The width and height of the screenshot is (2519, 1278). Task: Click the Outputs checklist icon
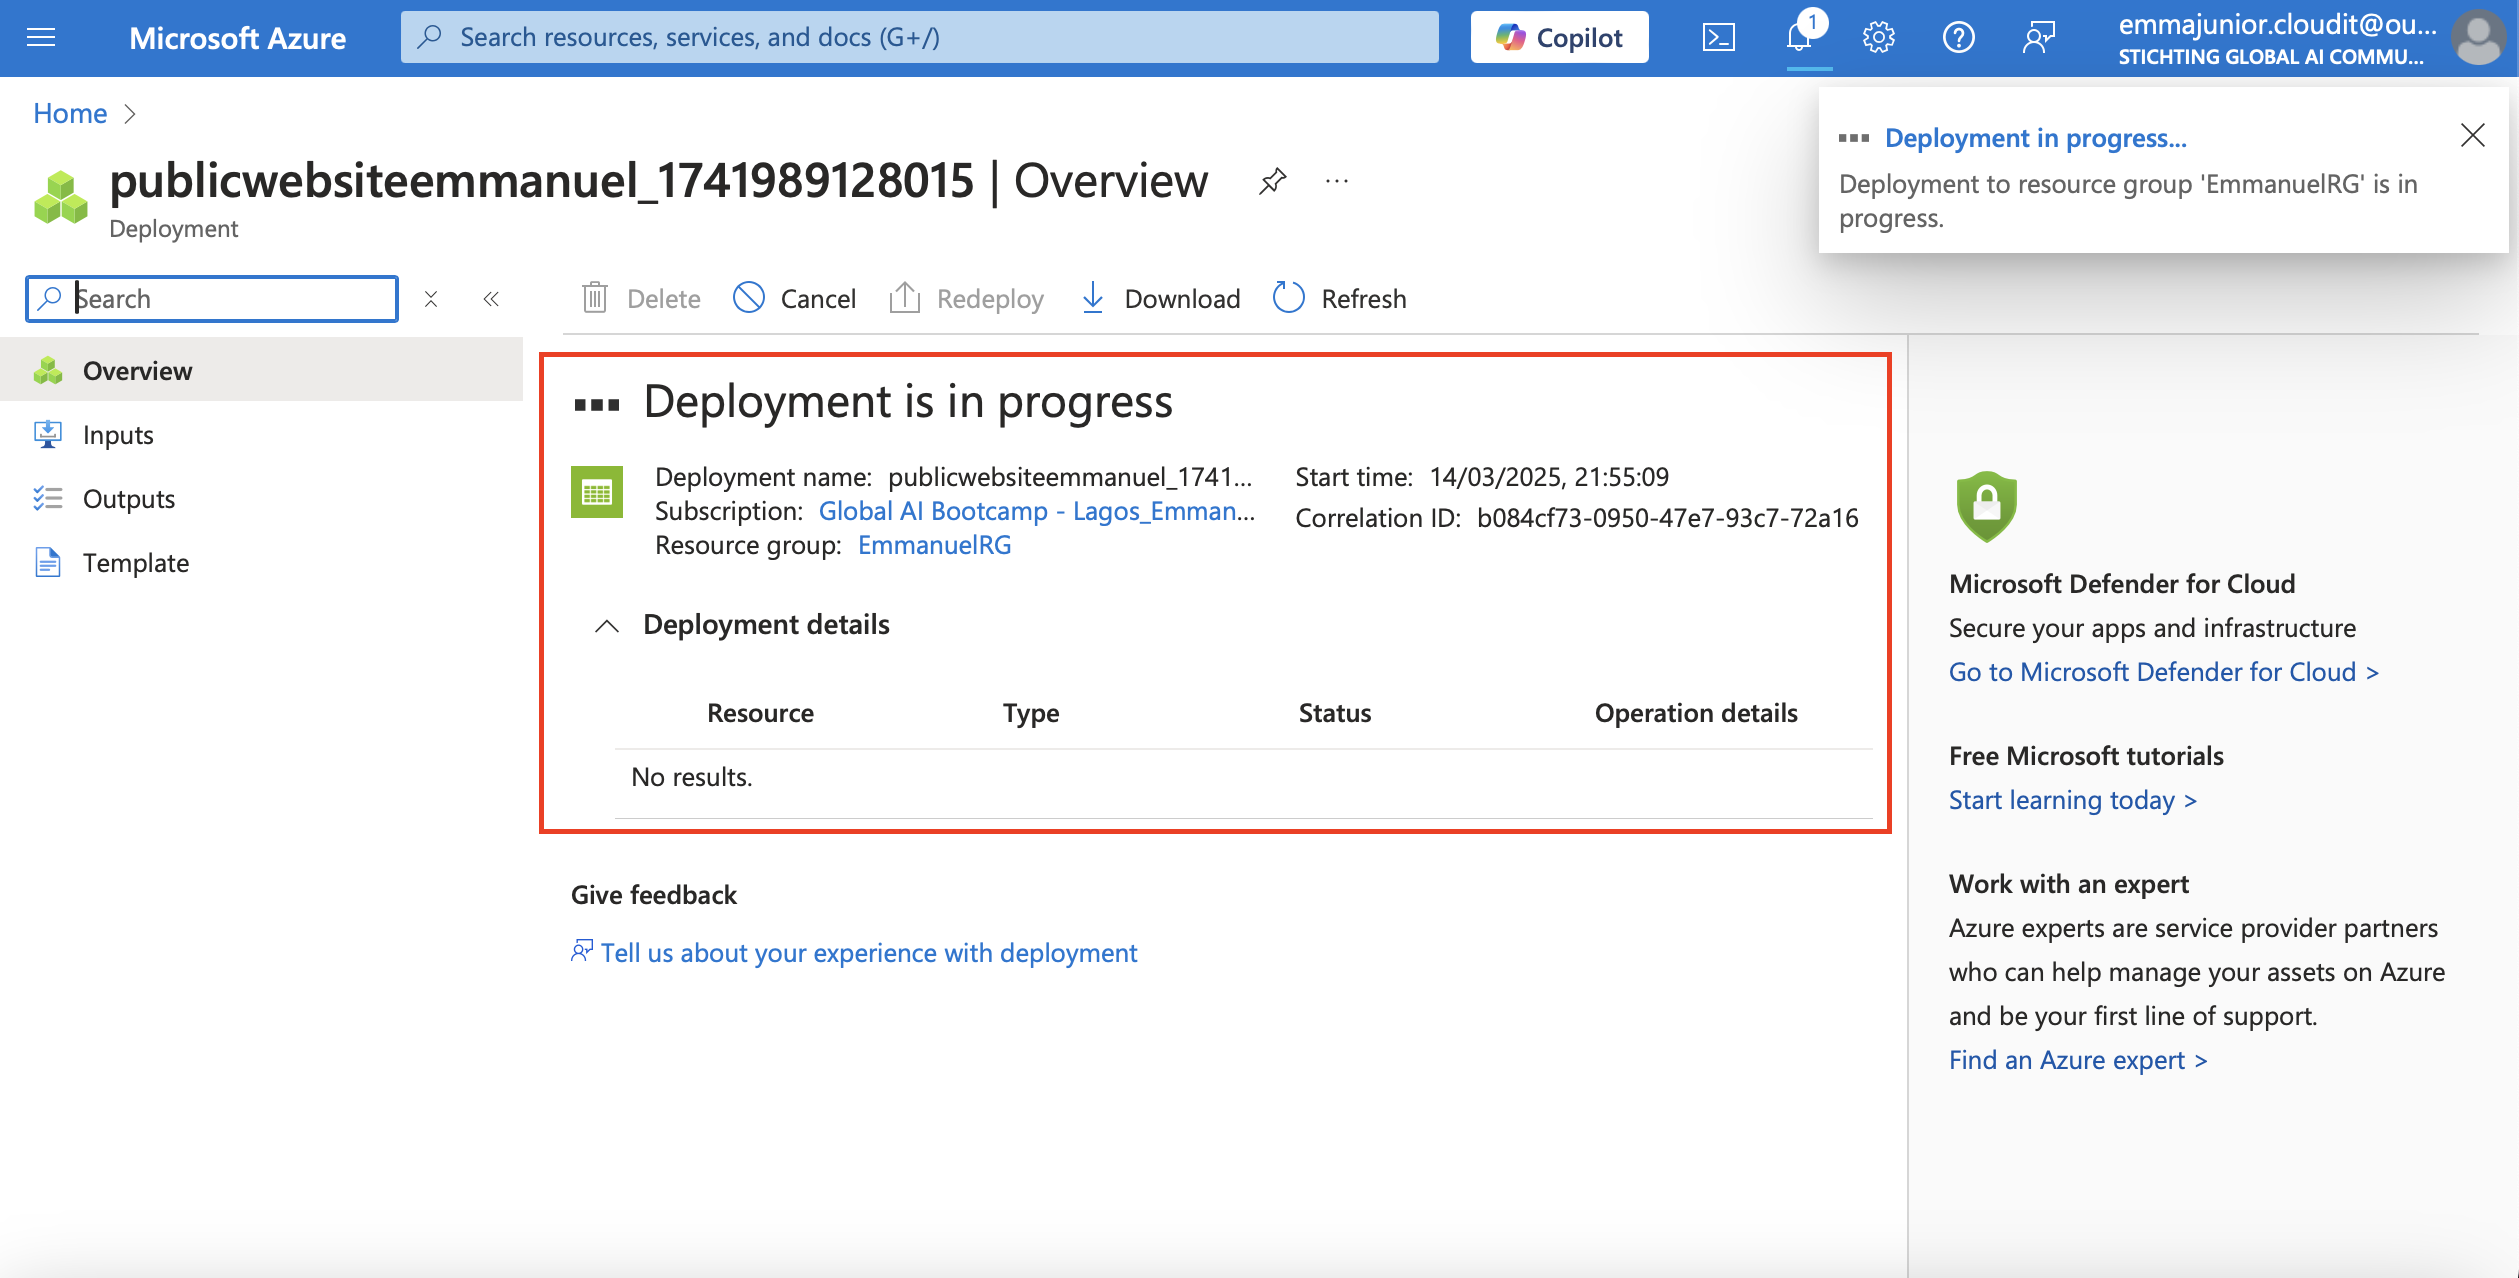(48, 498)
